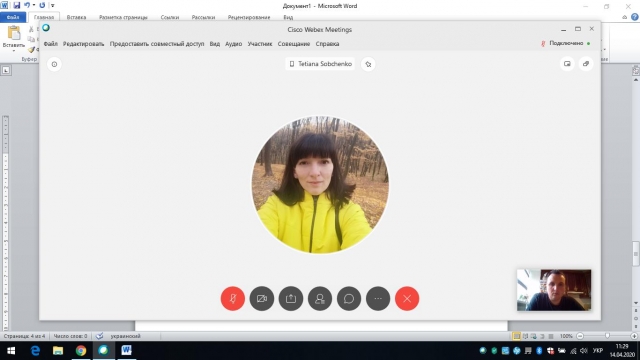The image size is (640, 360).
Task: Open Webex Редактировать menu
Action: point(83,44)
